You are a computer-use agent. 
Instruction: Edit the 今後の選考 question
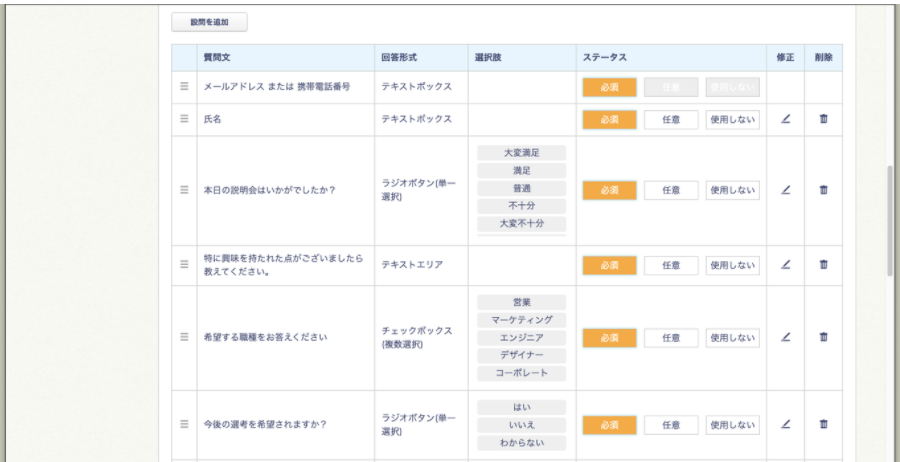785,424
